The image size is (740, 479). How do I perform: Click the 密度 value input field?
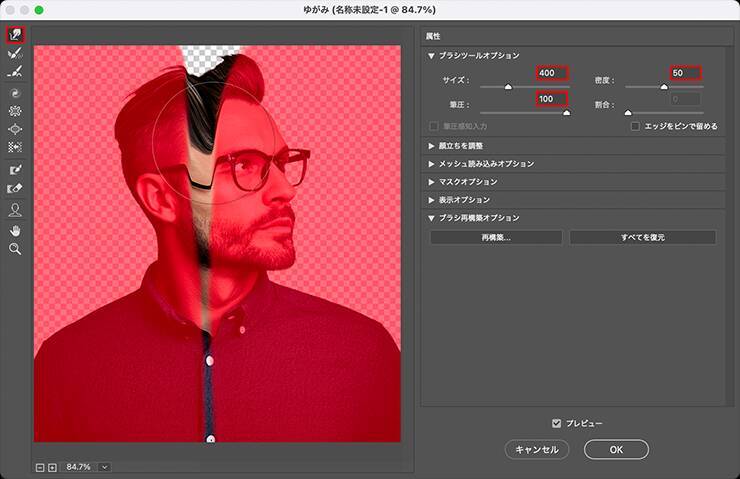click(x=685, y=73)
